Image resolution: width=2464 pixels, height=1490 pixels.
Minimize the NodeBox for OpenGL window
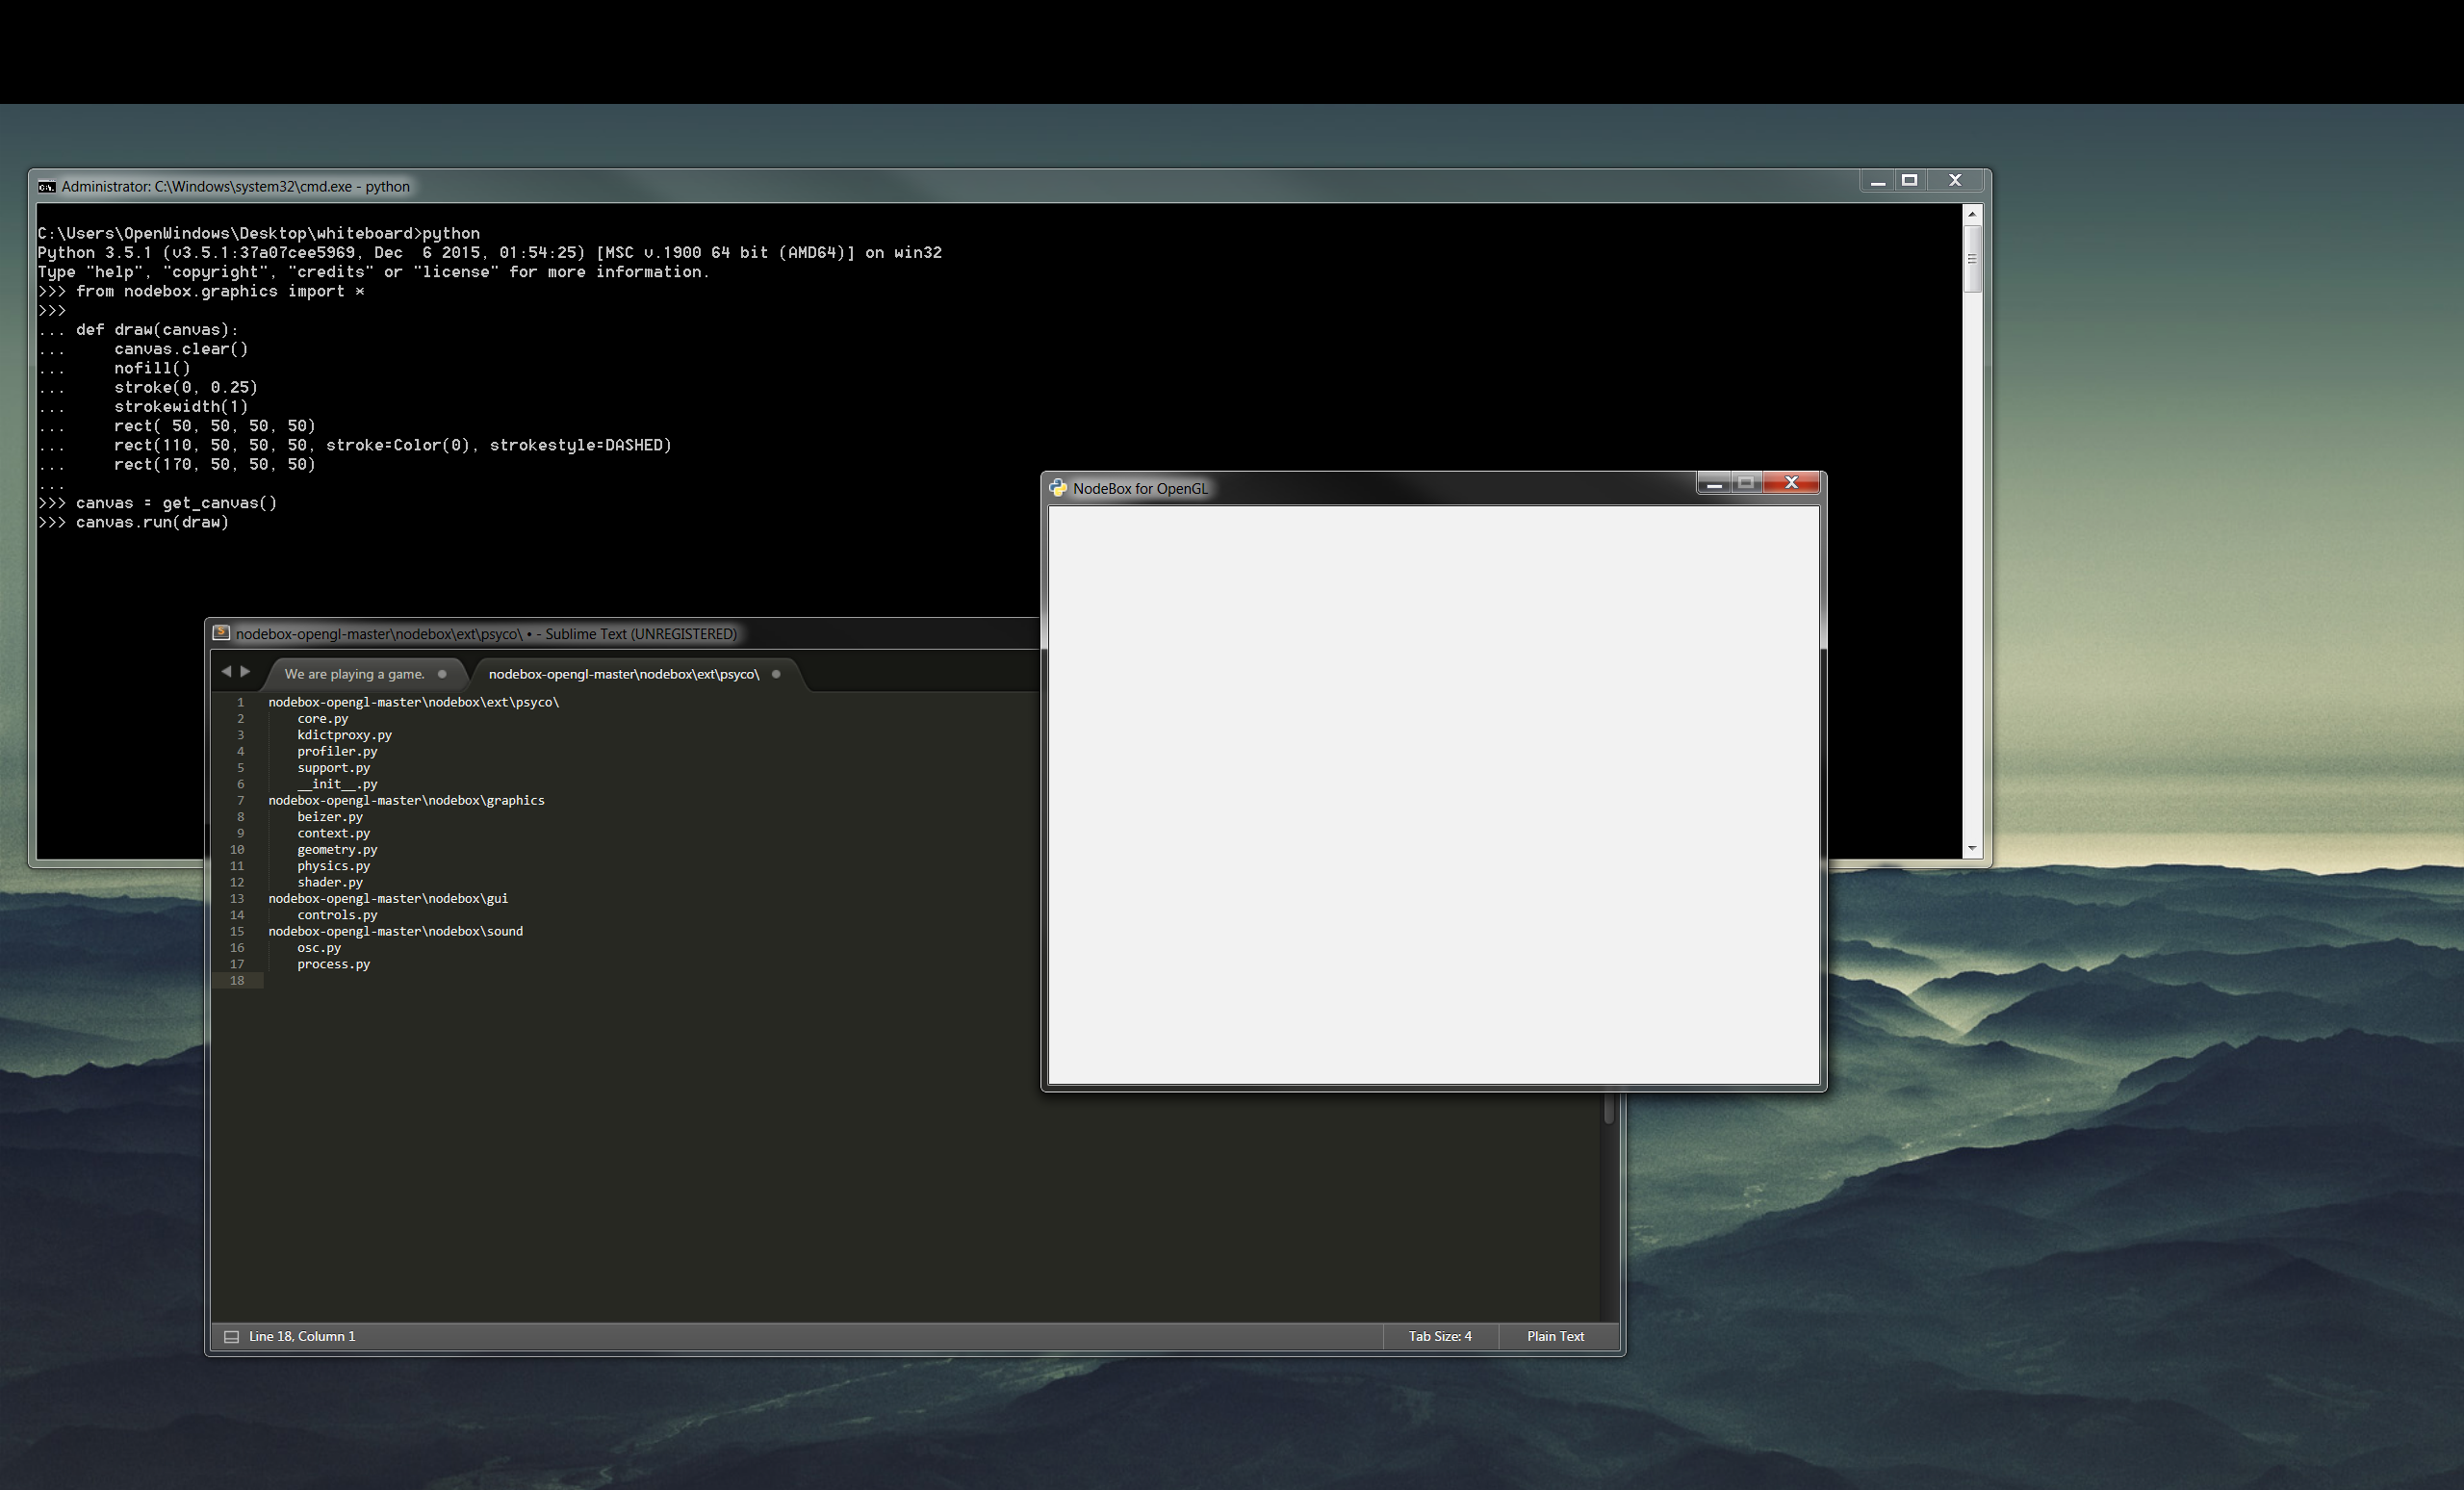[x=1714, y=483]
